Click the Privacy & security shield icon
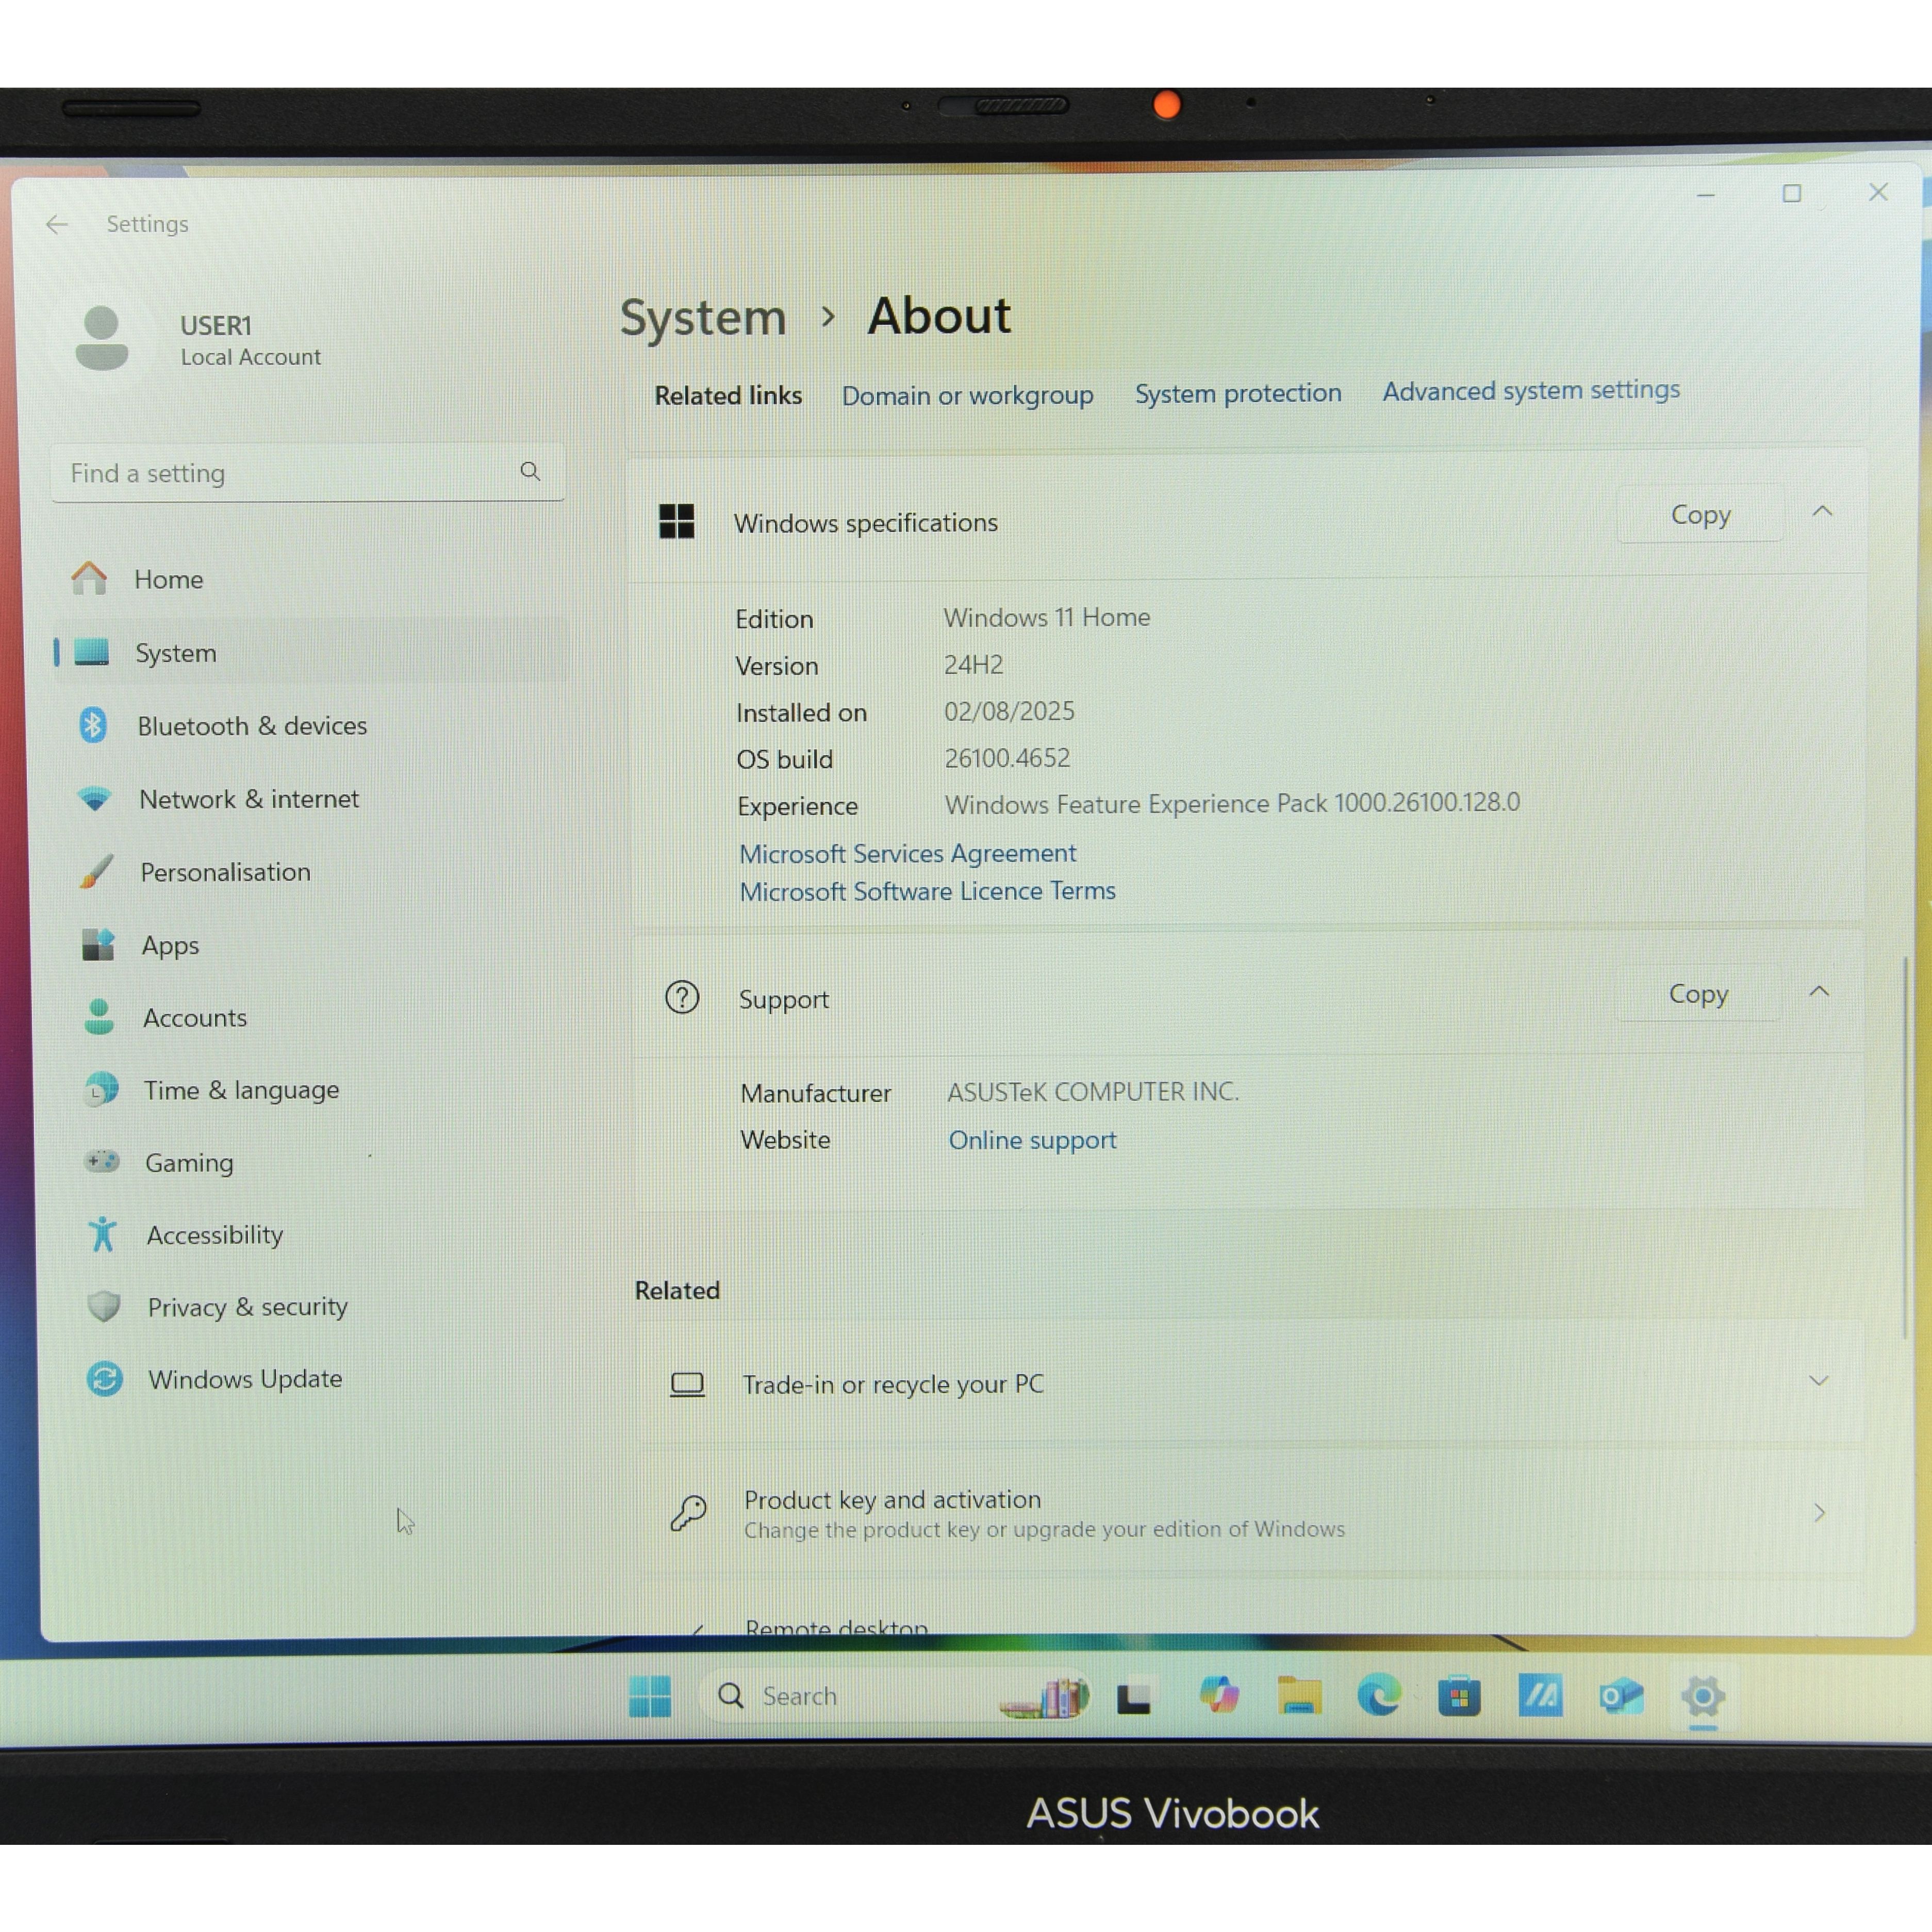Screen dimensions: 1932x1932 104,1306
